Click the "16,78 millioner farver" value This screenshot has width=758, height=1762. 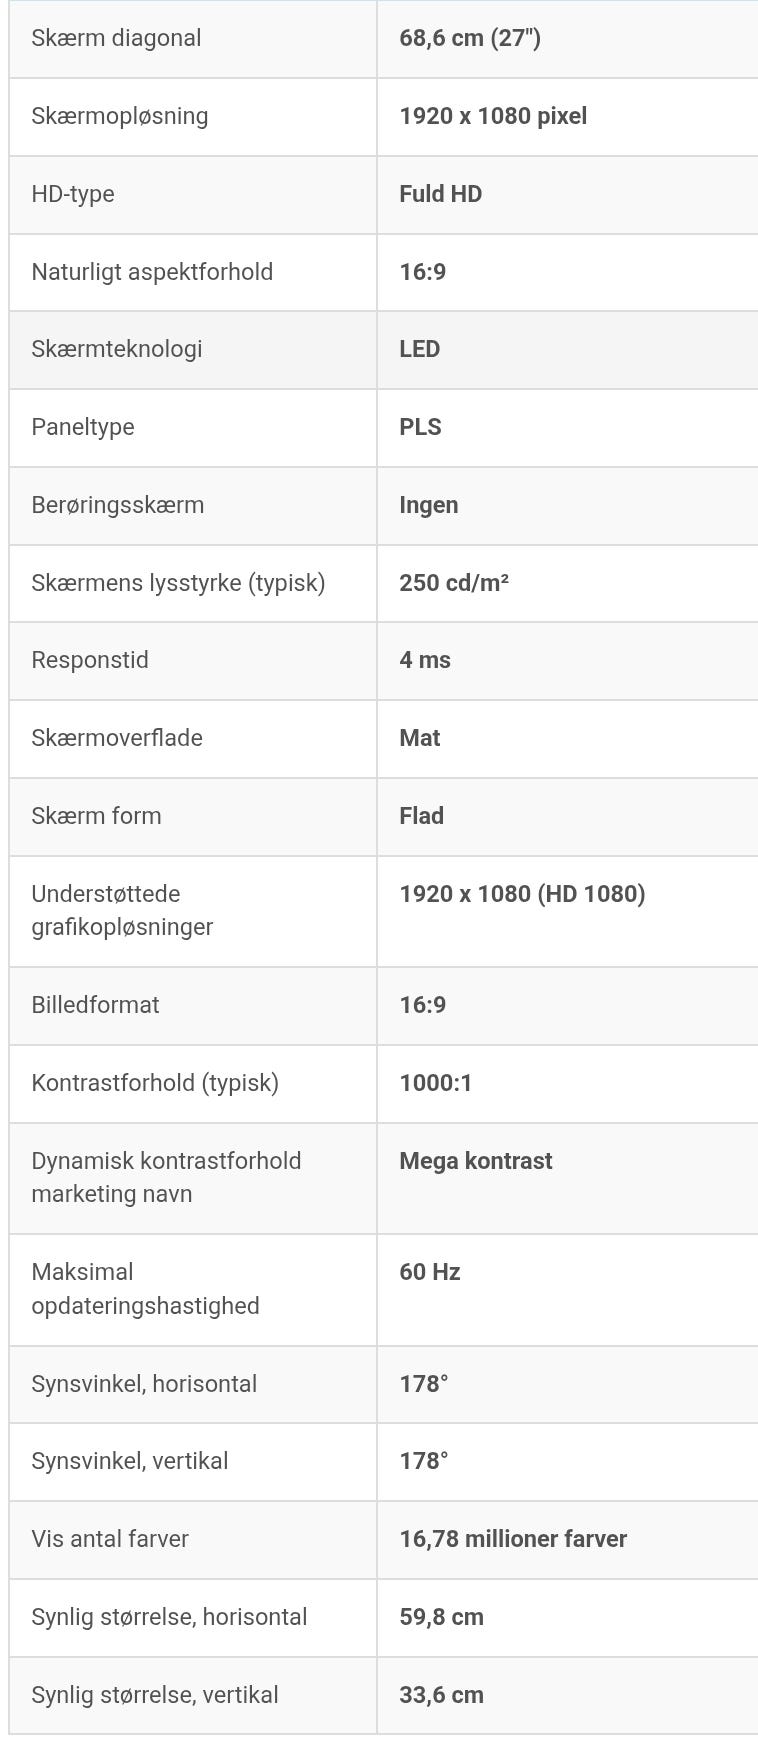pyautogui.click(x=512, y=1539)
